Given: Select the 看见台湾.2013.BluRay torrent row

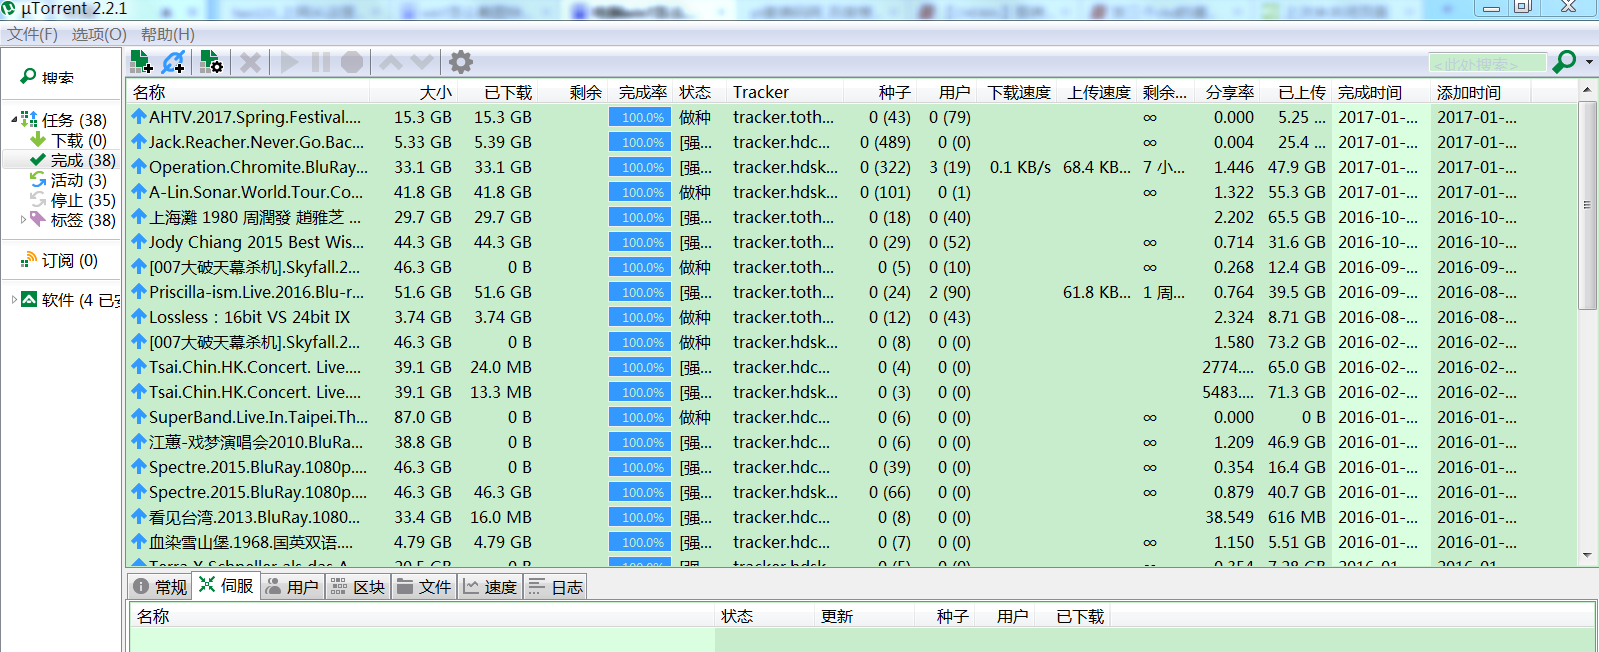Looking at the screenshot, I should point(852,517).
